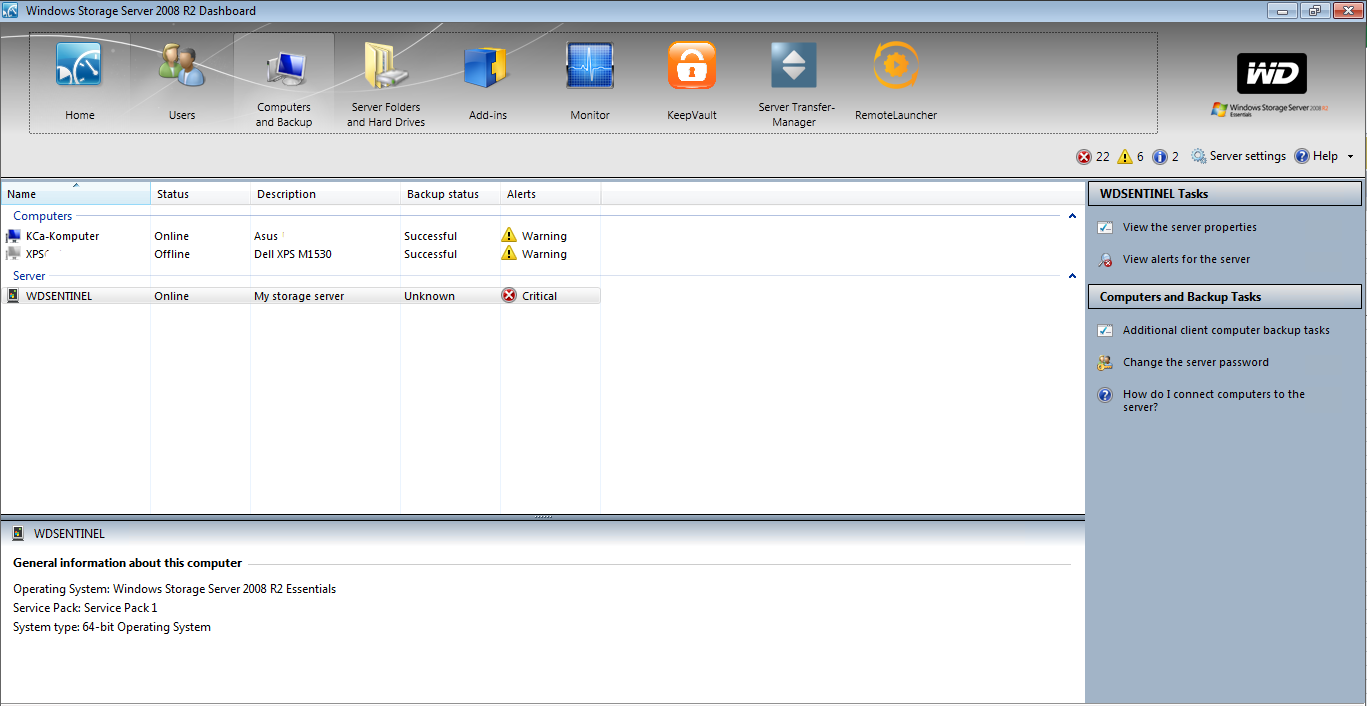Click the WDSENTINEL server icon in list

[x=13, y=296]
